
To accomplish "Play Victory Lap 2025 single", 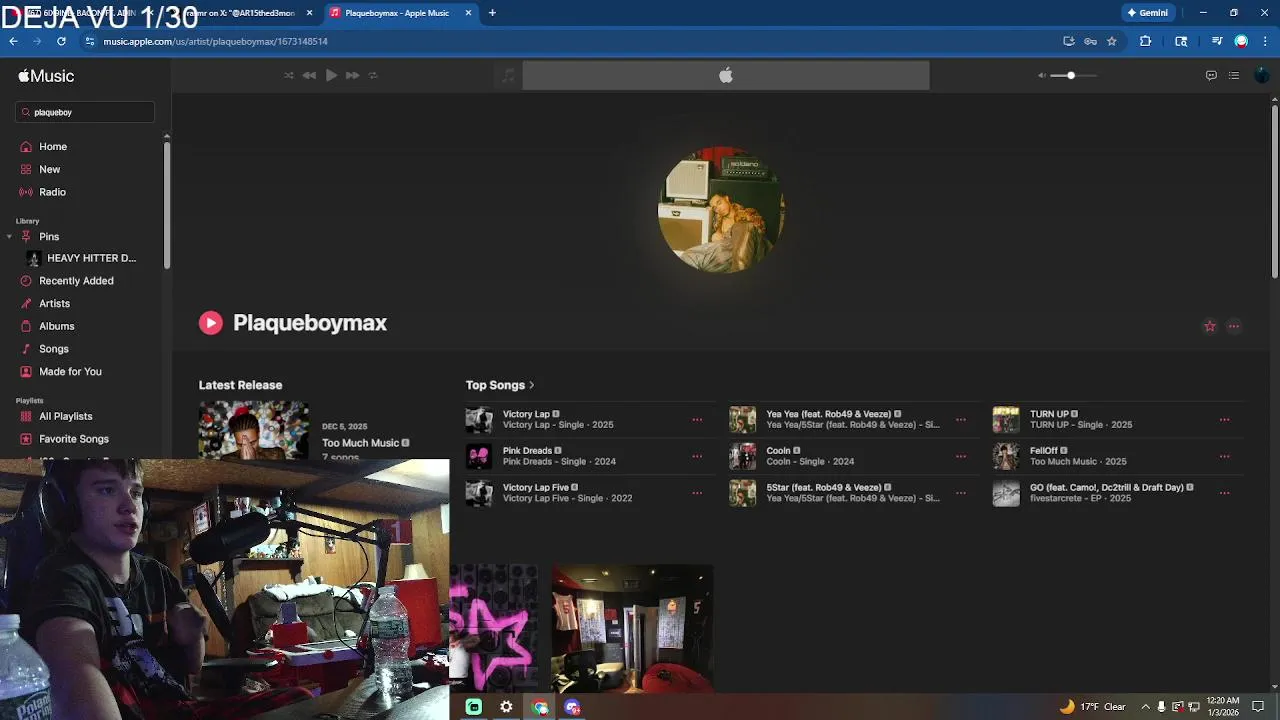I will (x=479, y=419).
